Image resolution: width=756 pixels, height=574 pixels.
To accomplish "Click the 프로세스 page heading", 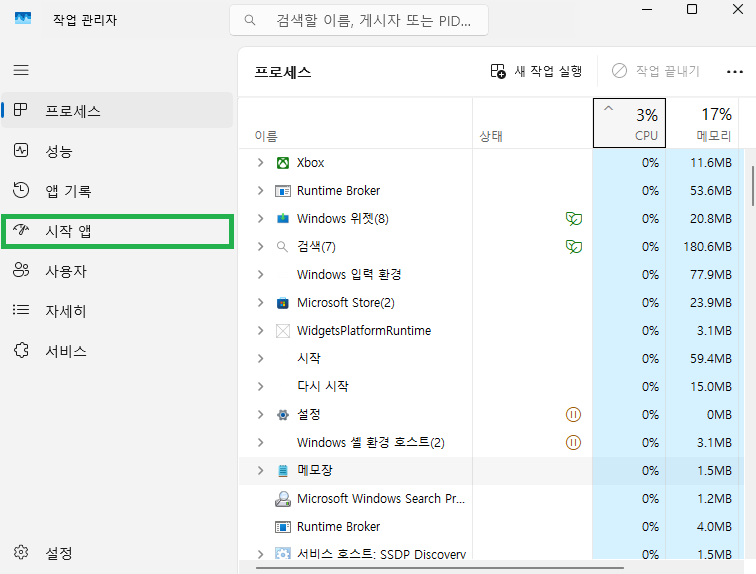I will [x=283, y=72].
